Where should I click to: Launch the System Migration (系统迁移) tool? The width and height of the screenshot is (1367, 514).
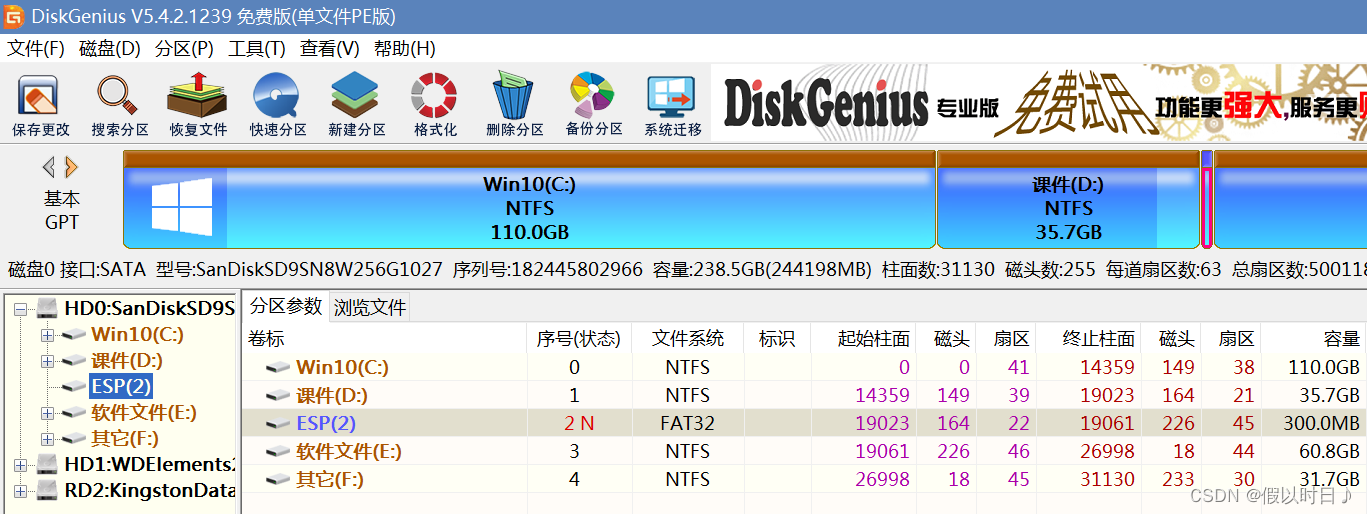[672, 105]
